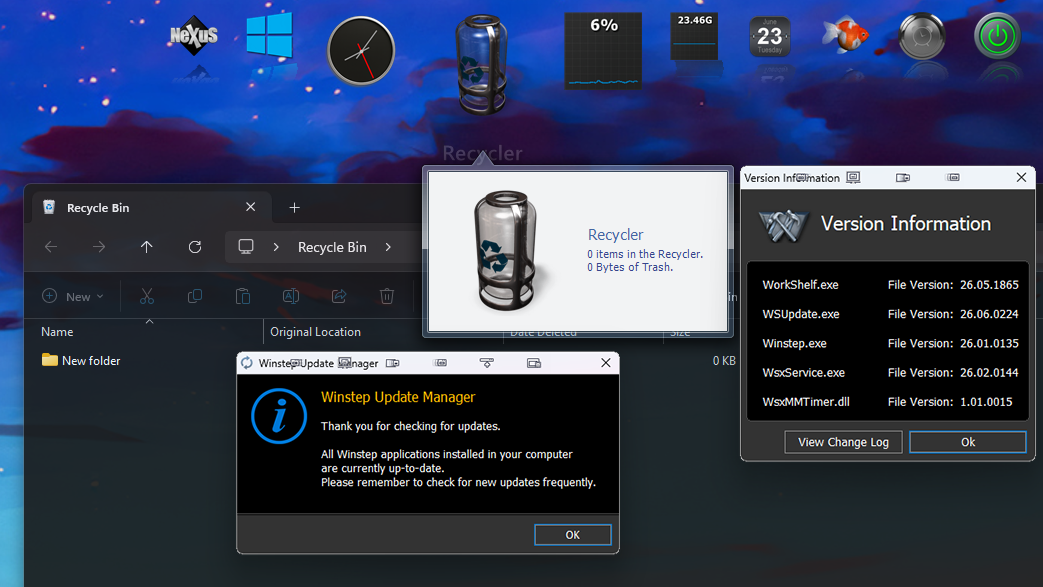The height and width of the screenshot is (587, 1043).
Task: Sort by Name column header
Action: [x=57, y=331]
